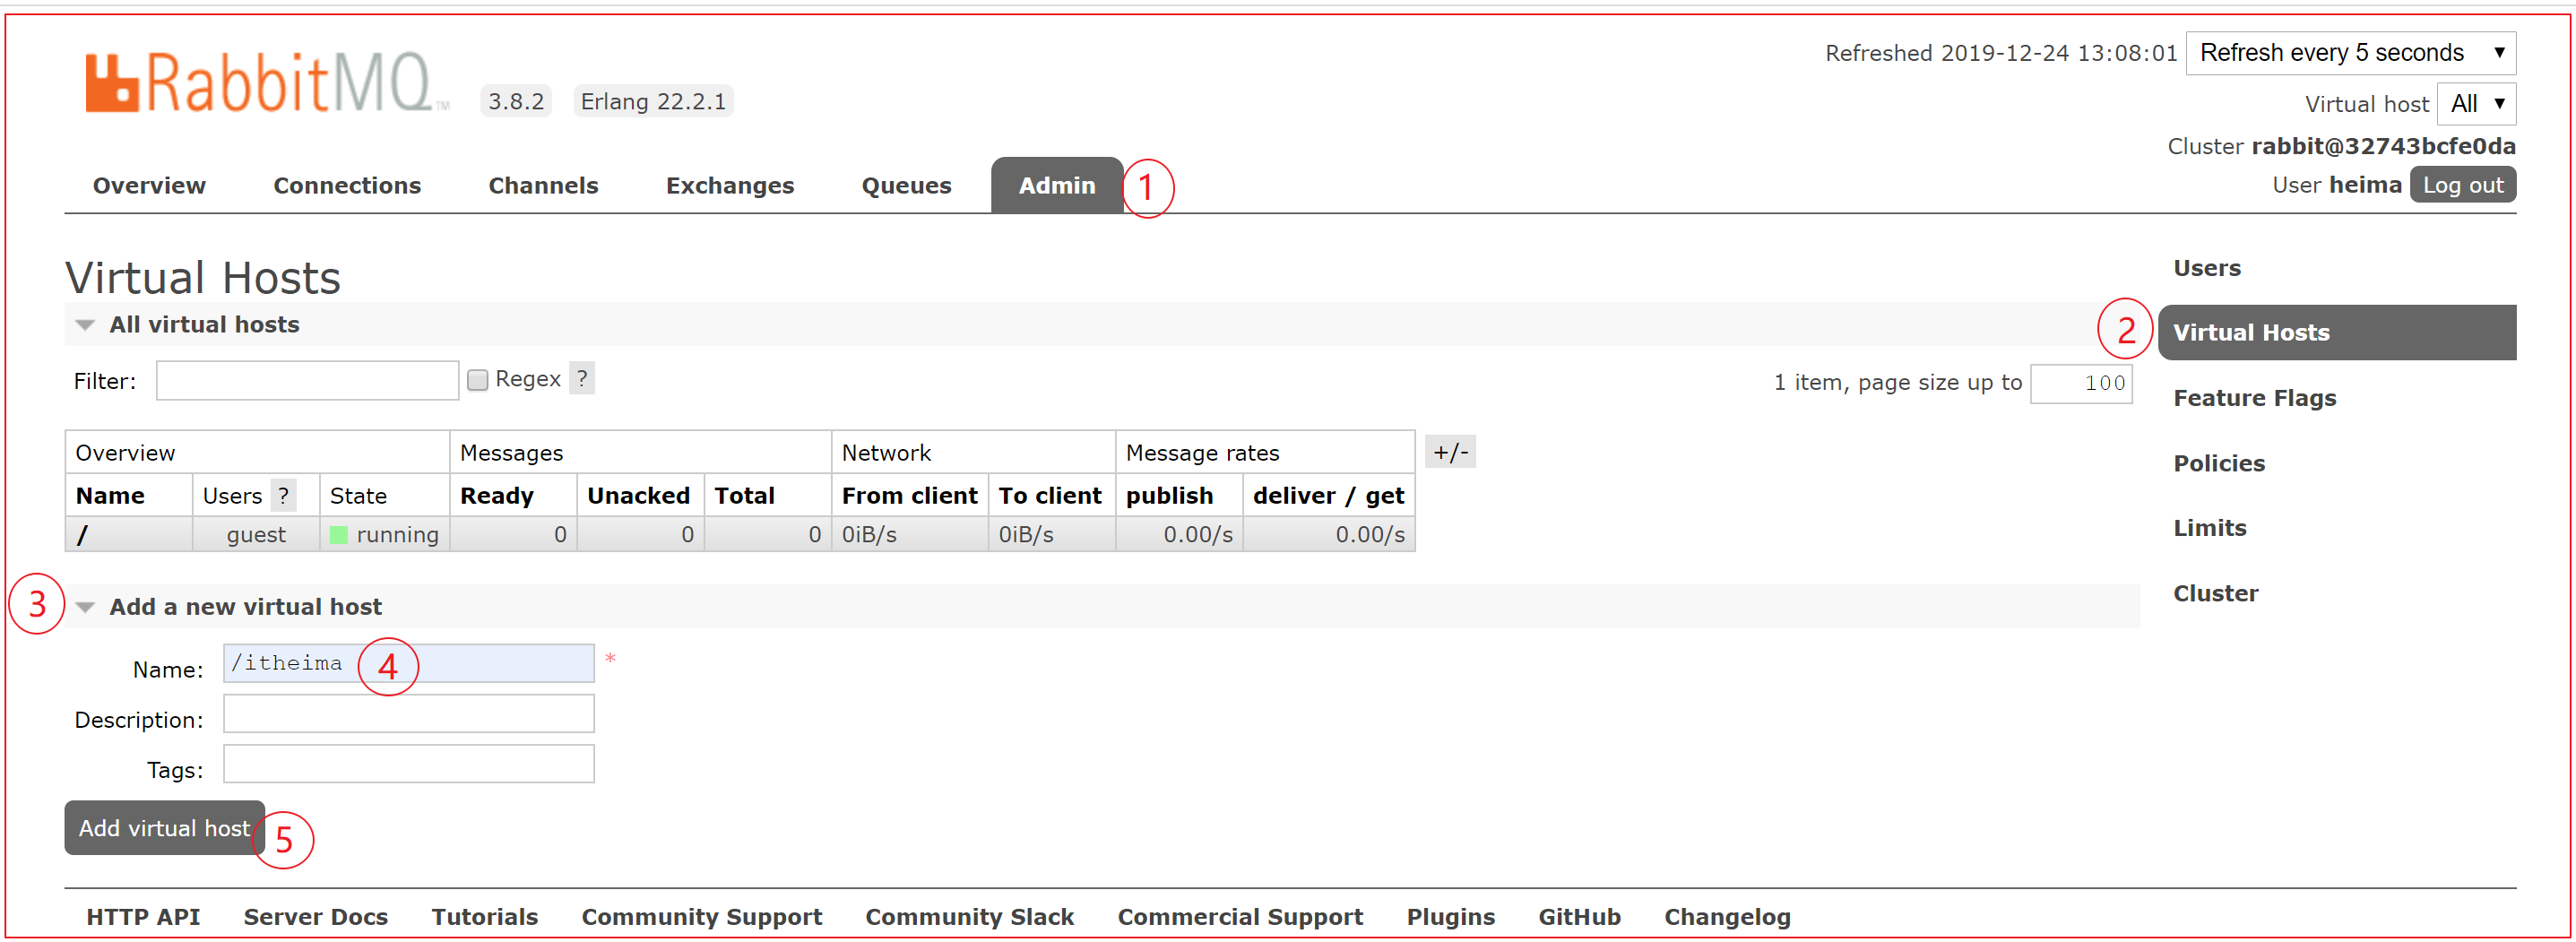Screen dimensions: 2576x942
Task: Open Policies in the sidebar
Action: click(x=2219, y=463)
